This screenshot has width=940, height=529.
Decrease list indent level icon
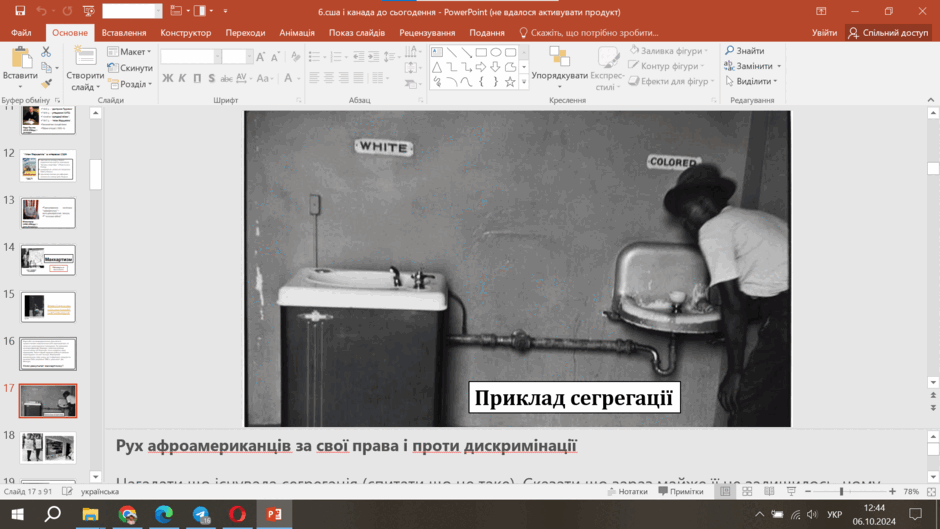click(x=358, y=57)
